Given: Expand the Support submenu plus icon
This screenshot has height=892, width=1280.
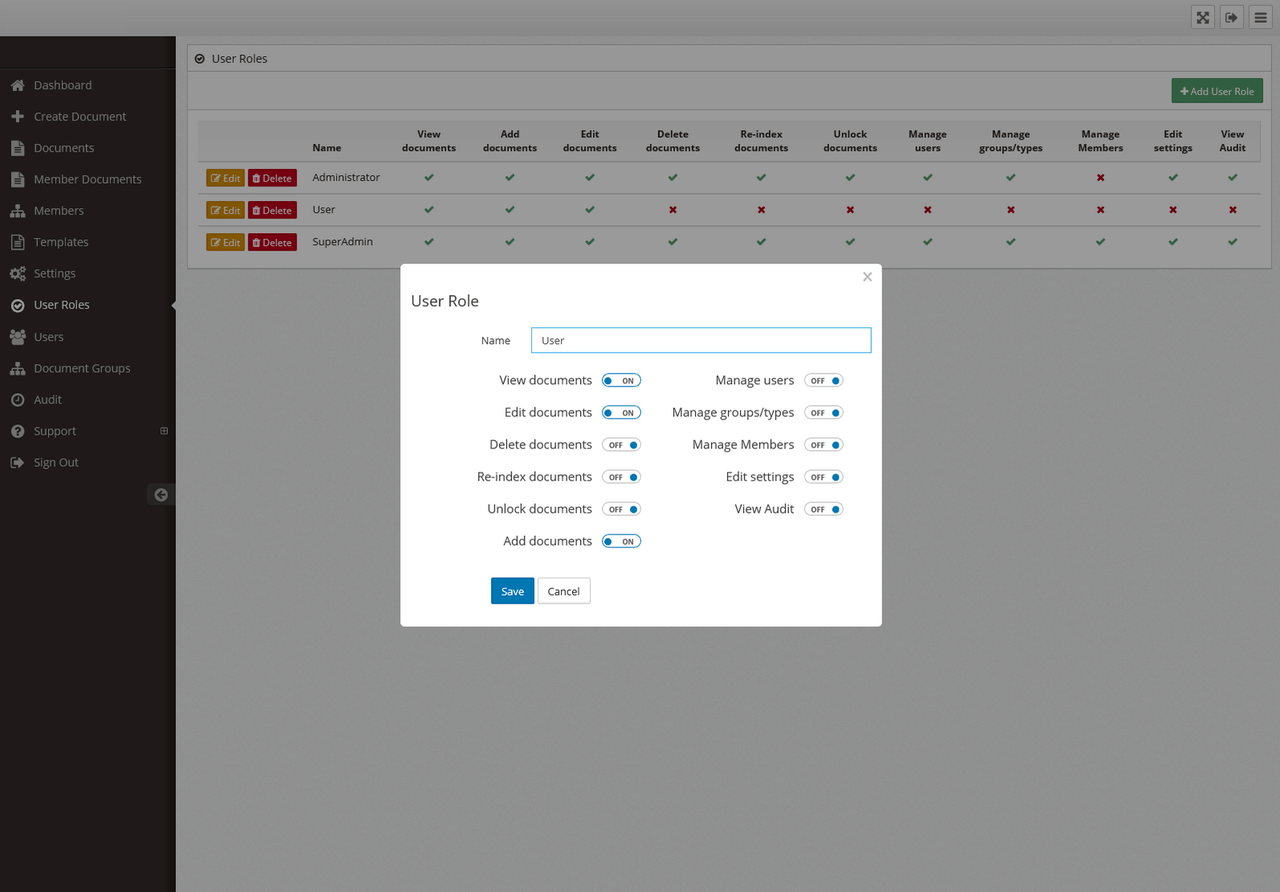Looking at the screenshot, I should click(x=164, y=431).
